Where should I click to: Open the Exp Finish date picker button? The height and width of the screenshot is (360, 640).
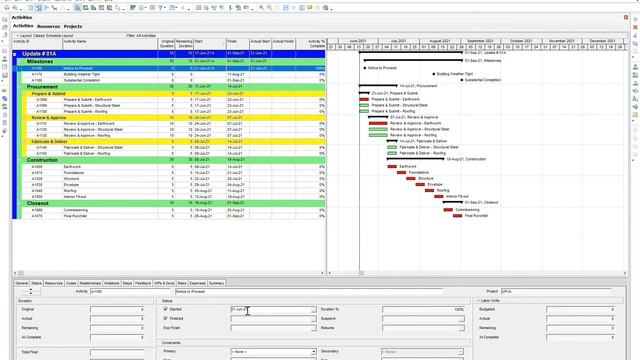(313, 328)
